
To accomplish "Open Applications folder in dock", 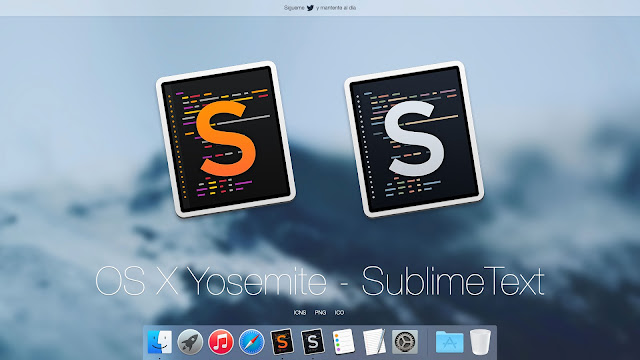I will [x=449, y=342].
